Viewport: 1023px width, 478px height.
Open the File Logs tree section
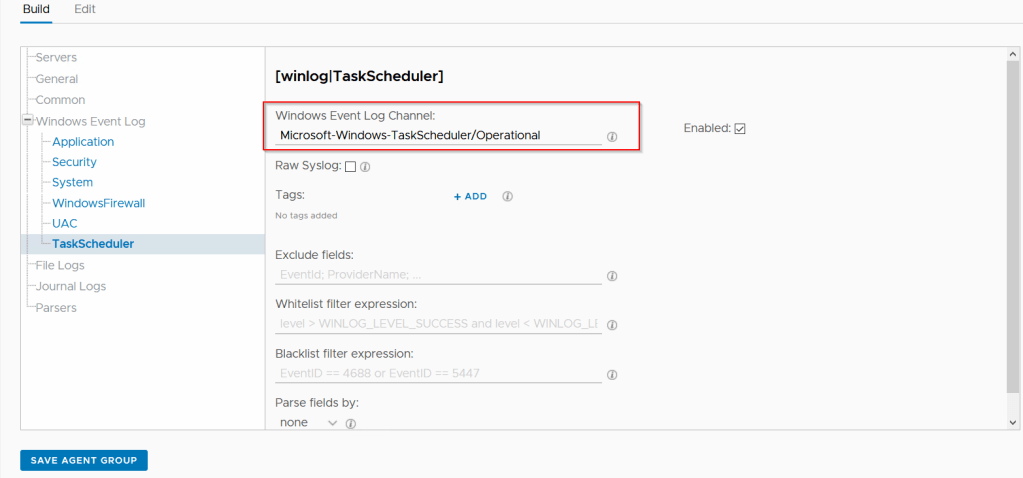(60, 265)
